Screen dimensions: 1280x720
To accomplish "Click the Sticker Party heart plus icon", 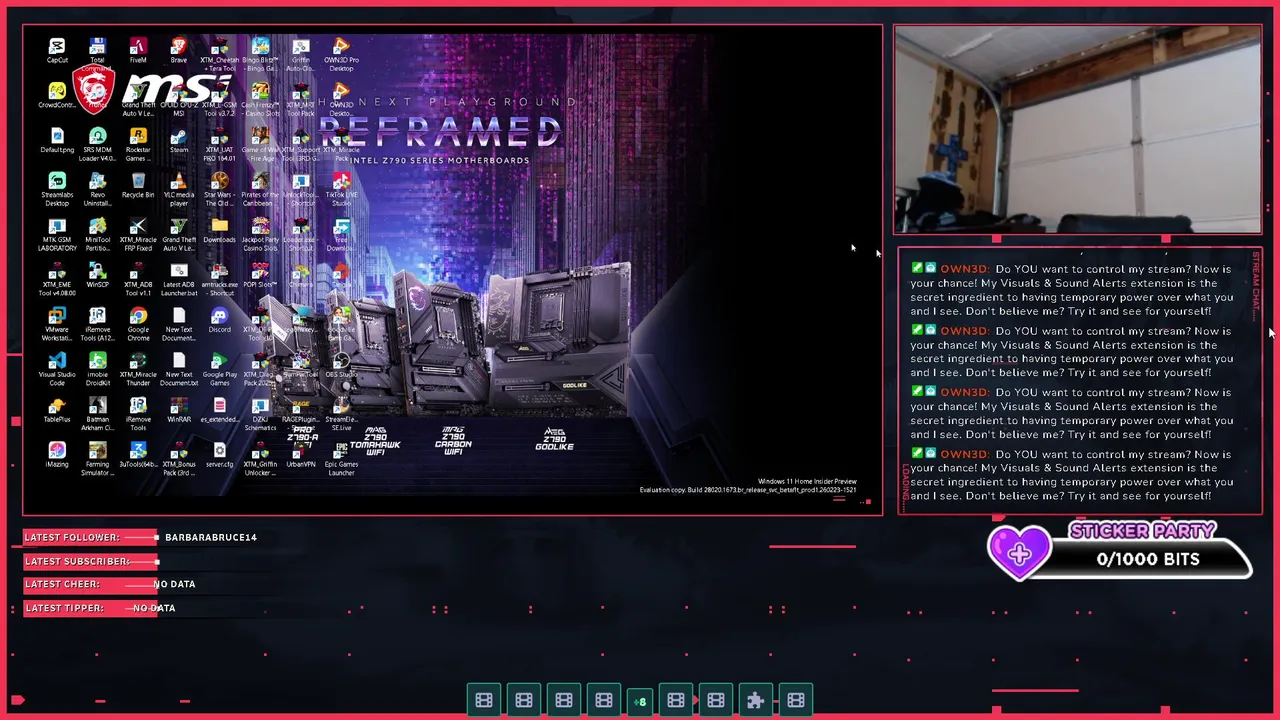I will 1019,552.
